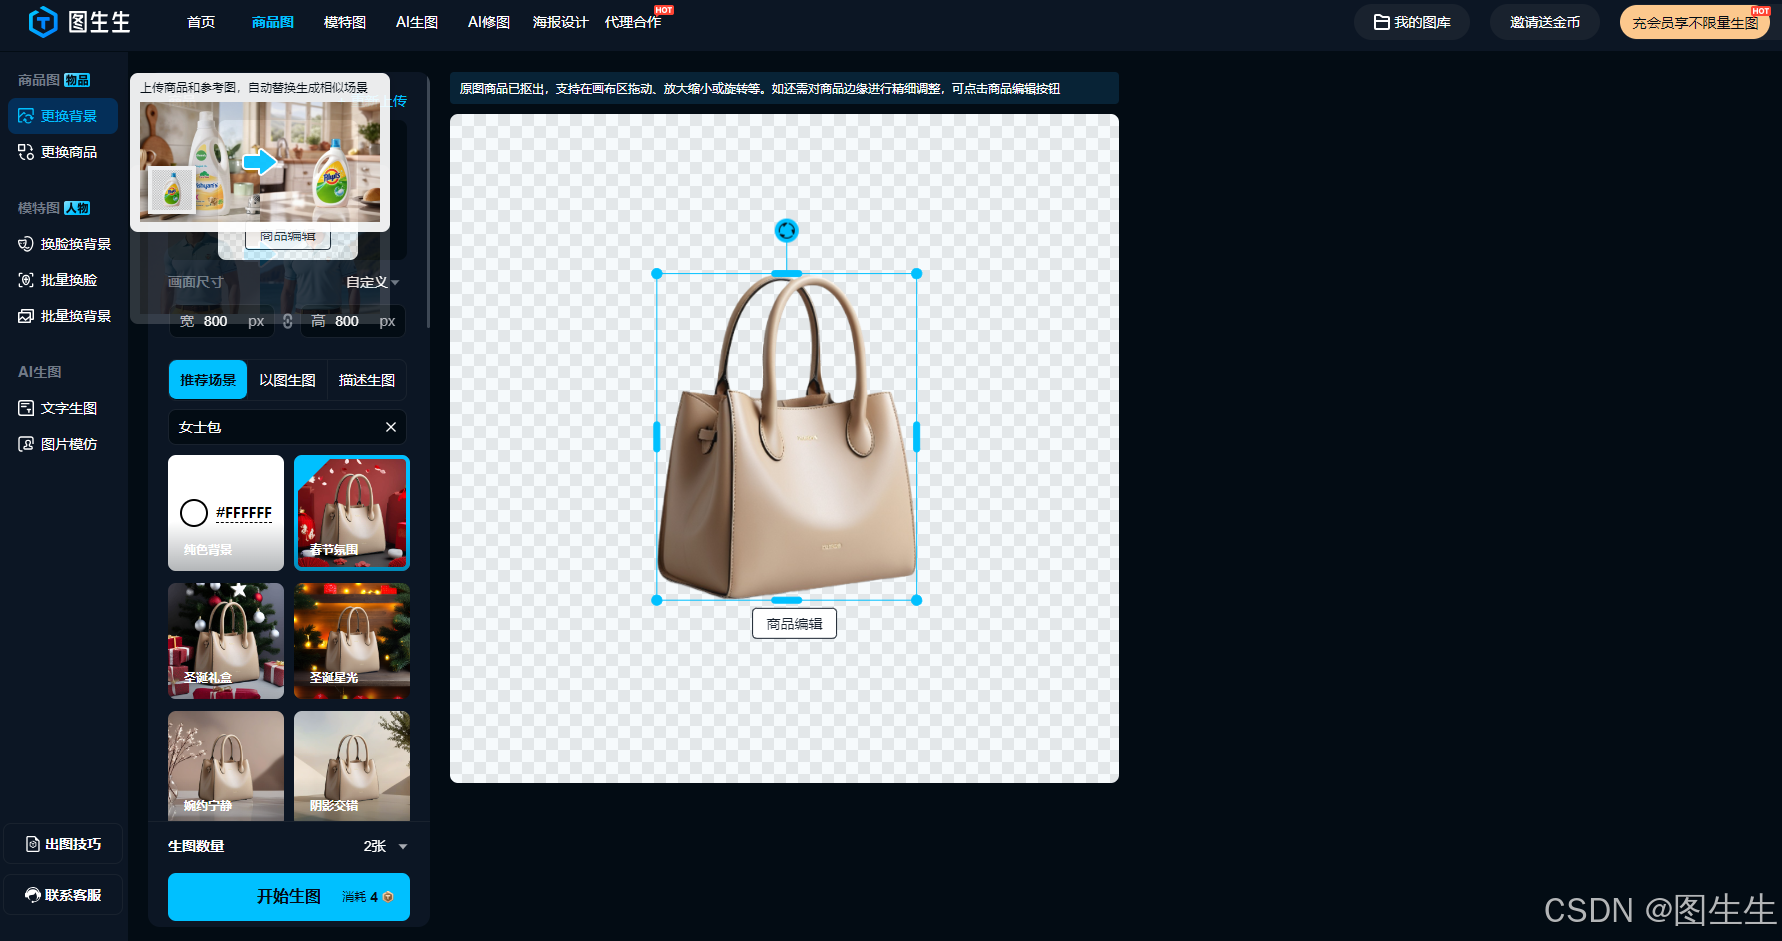Select the 更换背景 sidebar icon

[26, 116]
